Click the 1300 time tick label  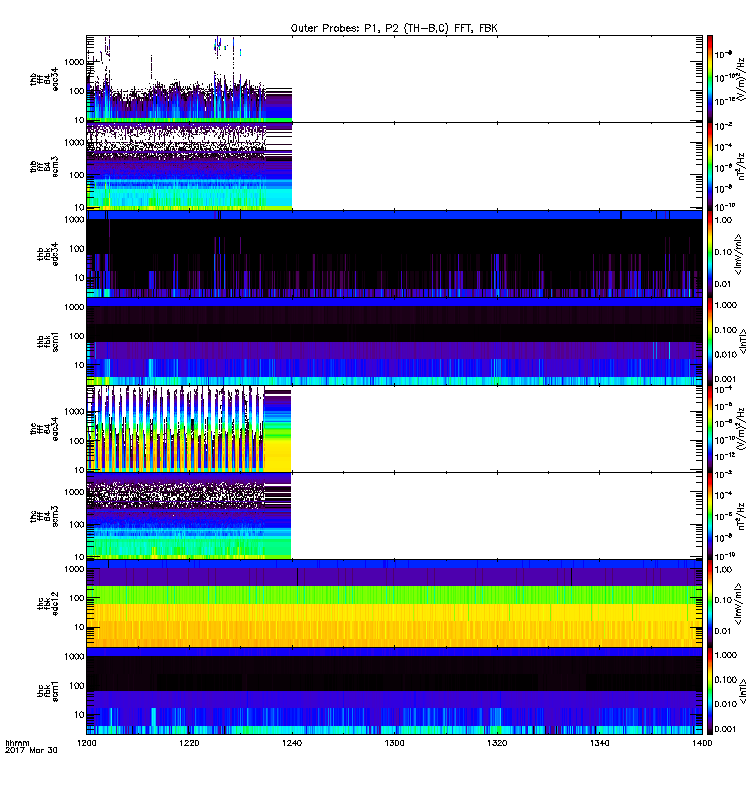(394, 743)
